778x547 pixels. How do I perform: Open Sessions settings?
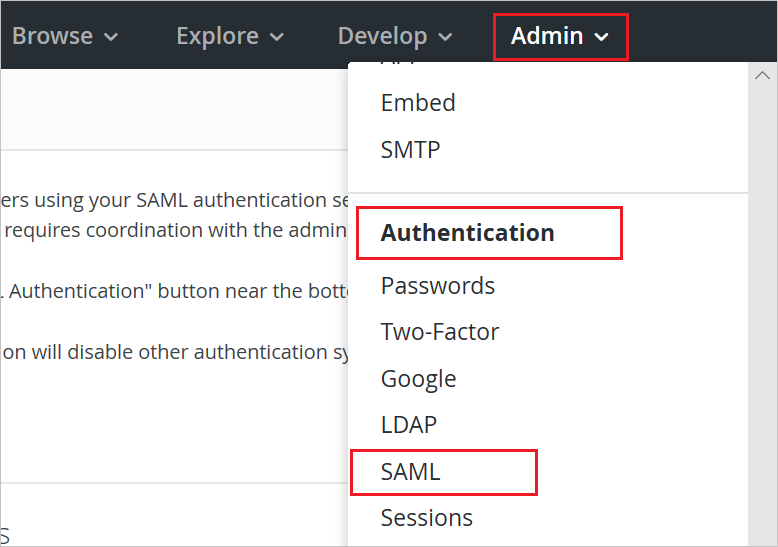[427, 518]
